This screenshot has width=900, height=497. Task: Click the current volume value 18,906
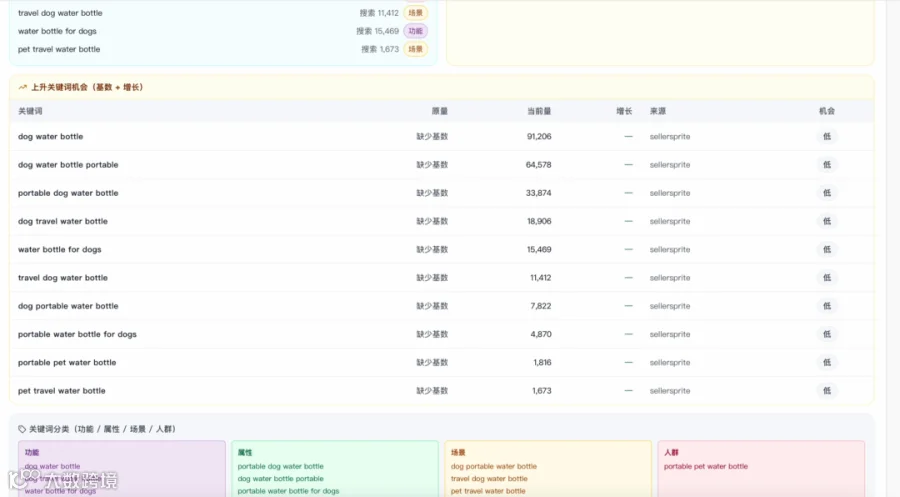(539, 221)
